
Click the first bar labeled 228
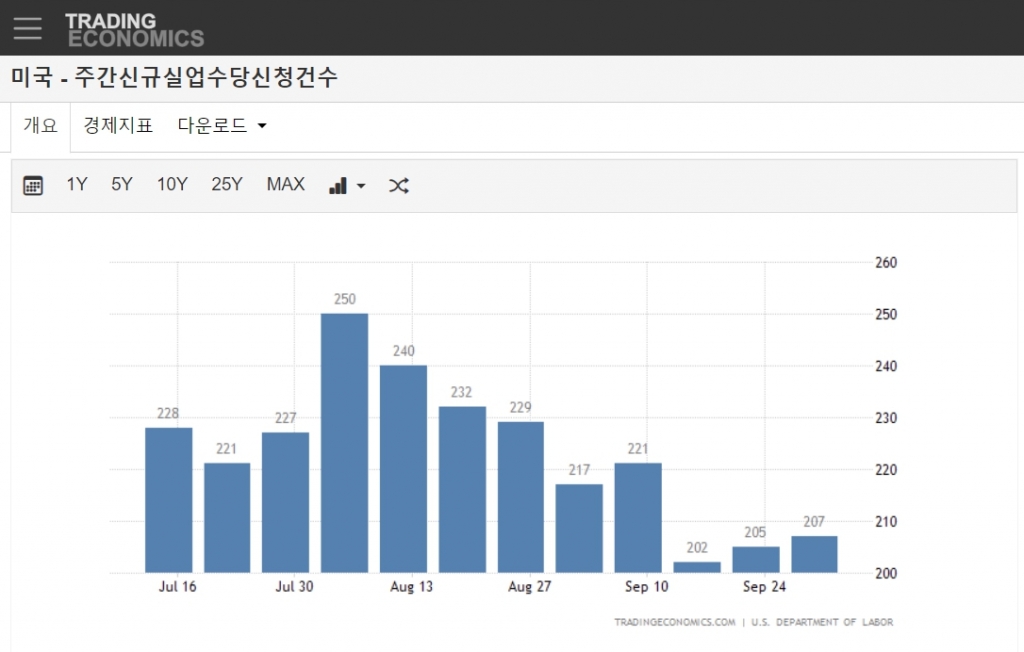coord(168,499)
